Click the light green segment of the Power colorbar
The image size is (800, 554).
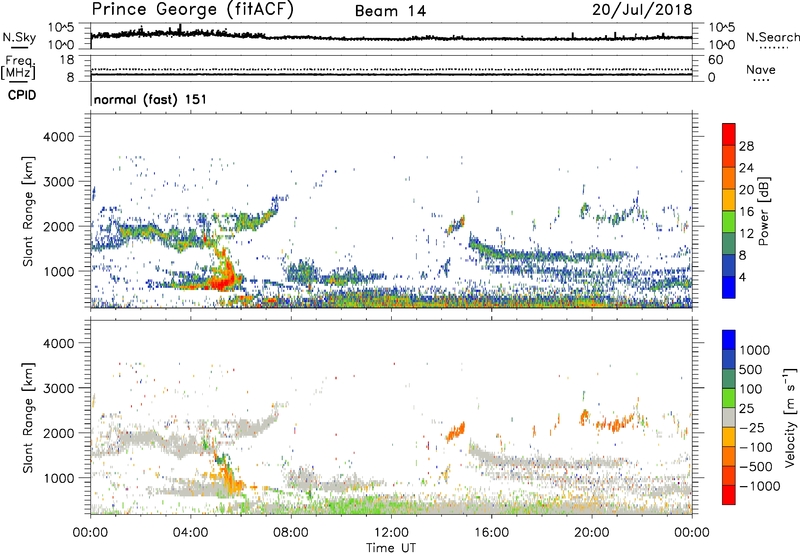click(x=729, y=221)
